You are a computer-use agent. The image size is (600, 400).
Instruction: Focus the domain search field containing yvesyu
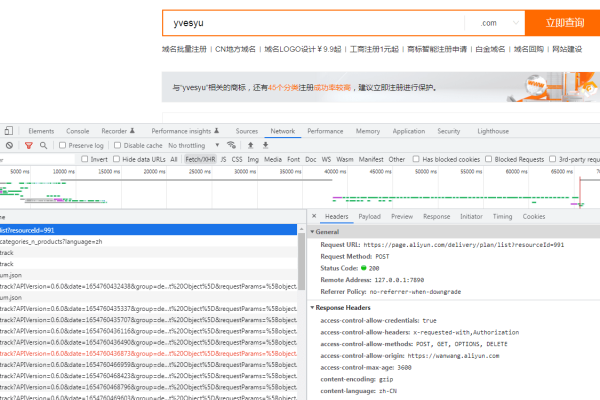313,23
